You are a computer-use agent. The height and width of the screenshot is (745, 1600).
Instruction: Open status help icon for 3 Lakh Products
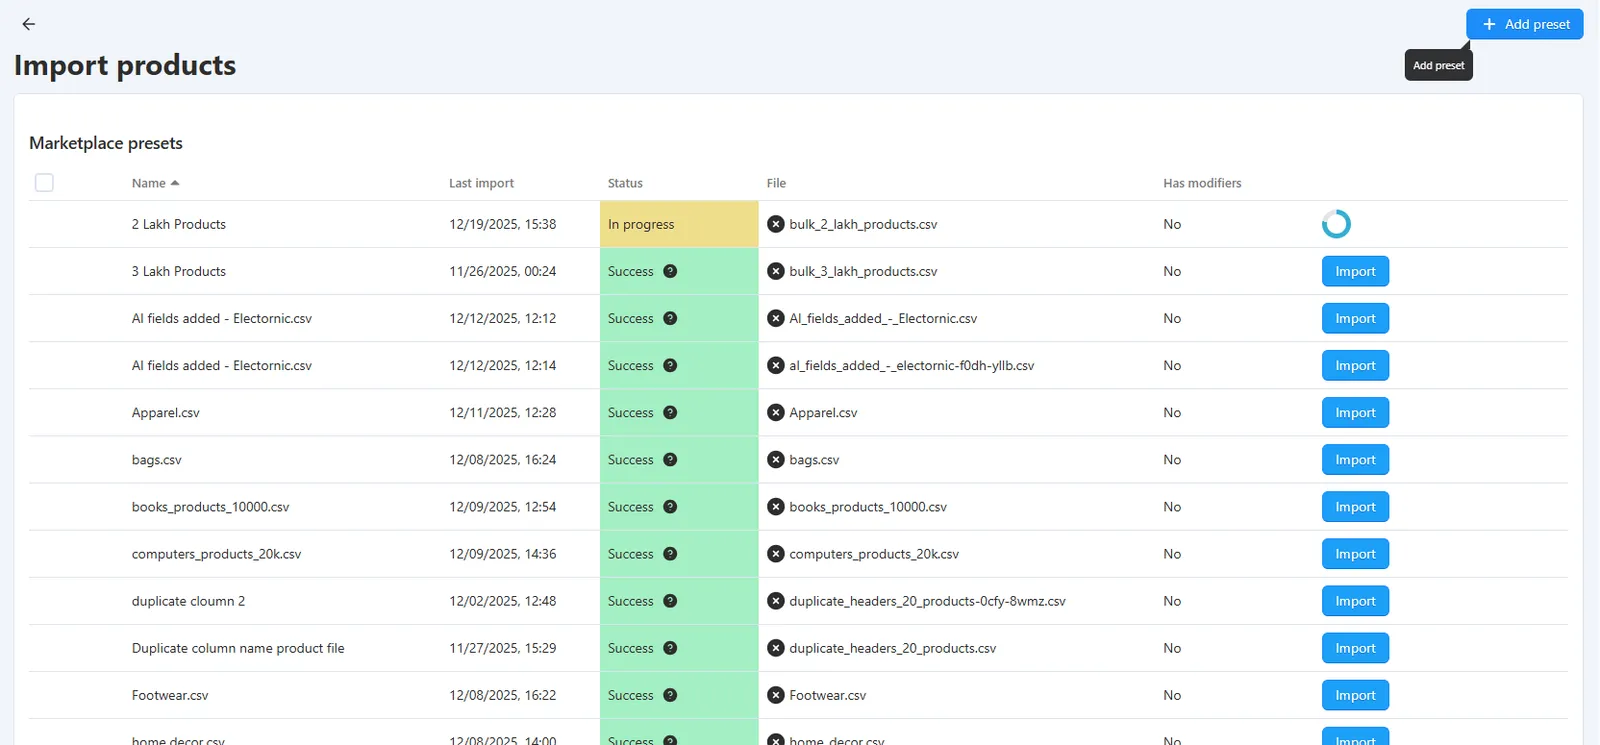coord(670,271)
